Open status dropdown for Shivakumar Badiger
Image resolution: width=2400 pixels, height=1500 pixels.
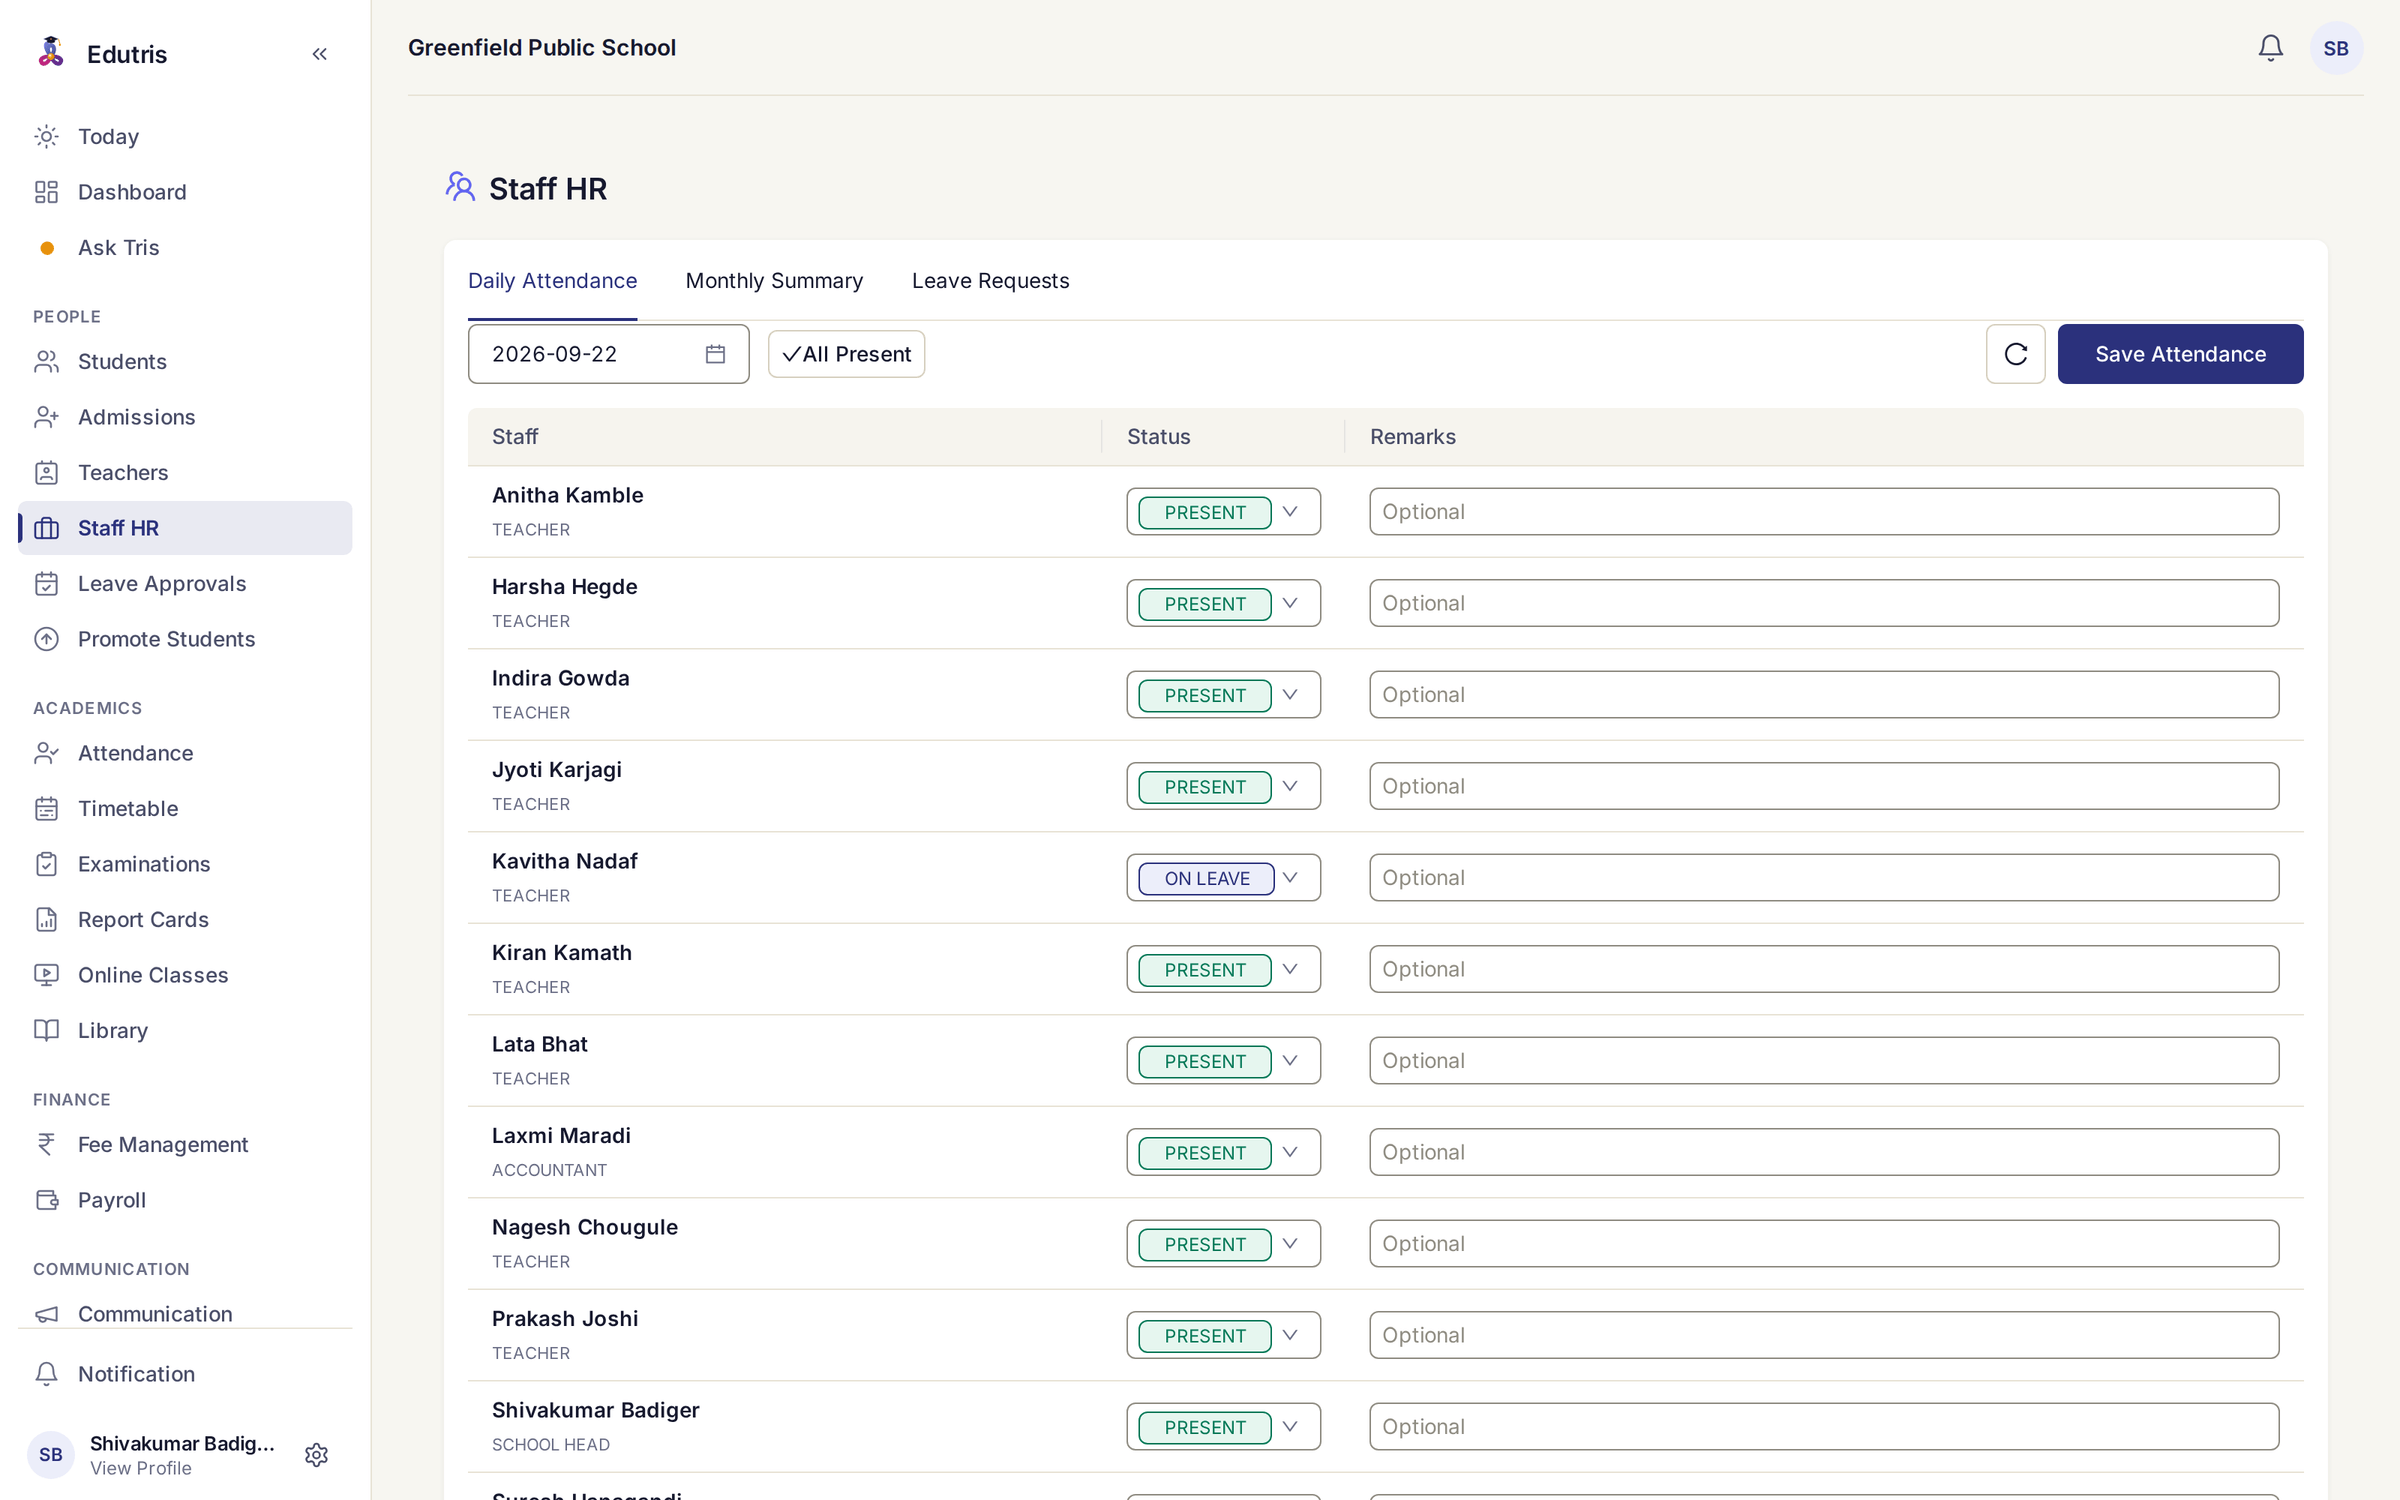(x=1223, y=1427)
